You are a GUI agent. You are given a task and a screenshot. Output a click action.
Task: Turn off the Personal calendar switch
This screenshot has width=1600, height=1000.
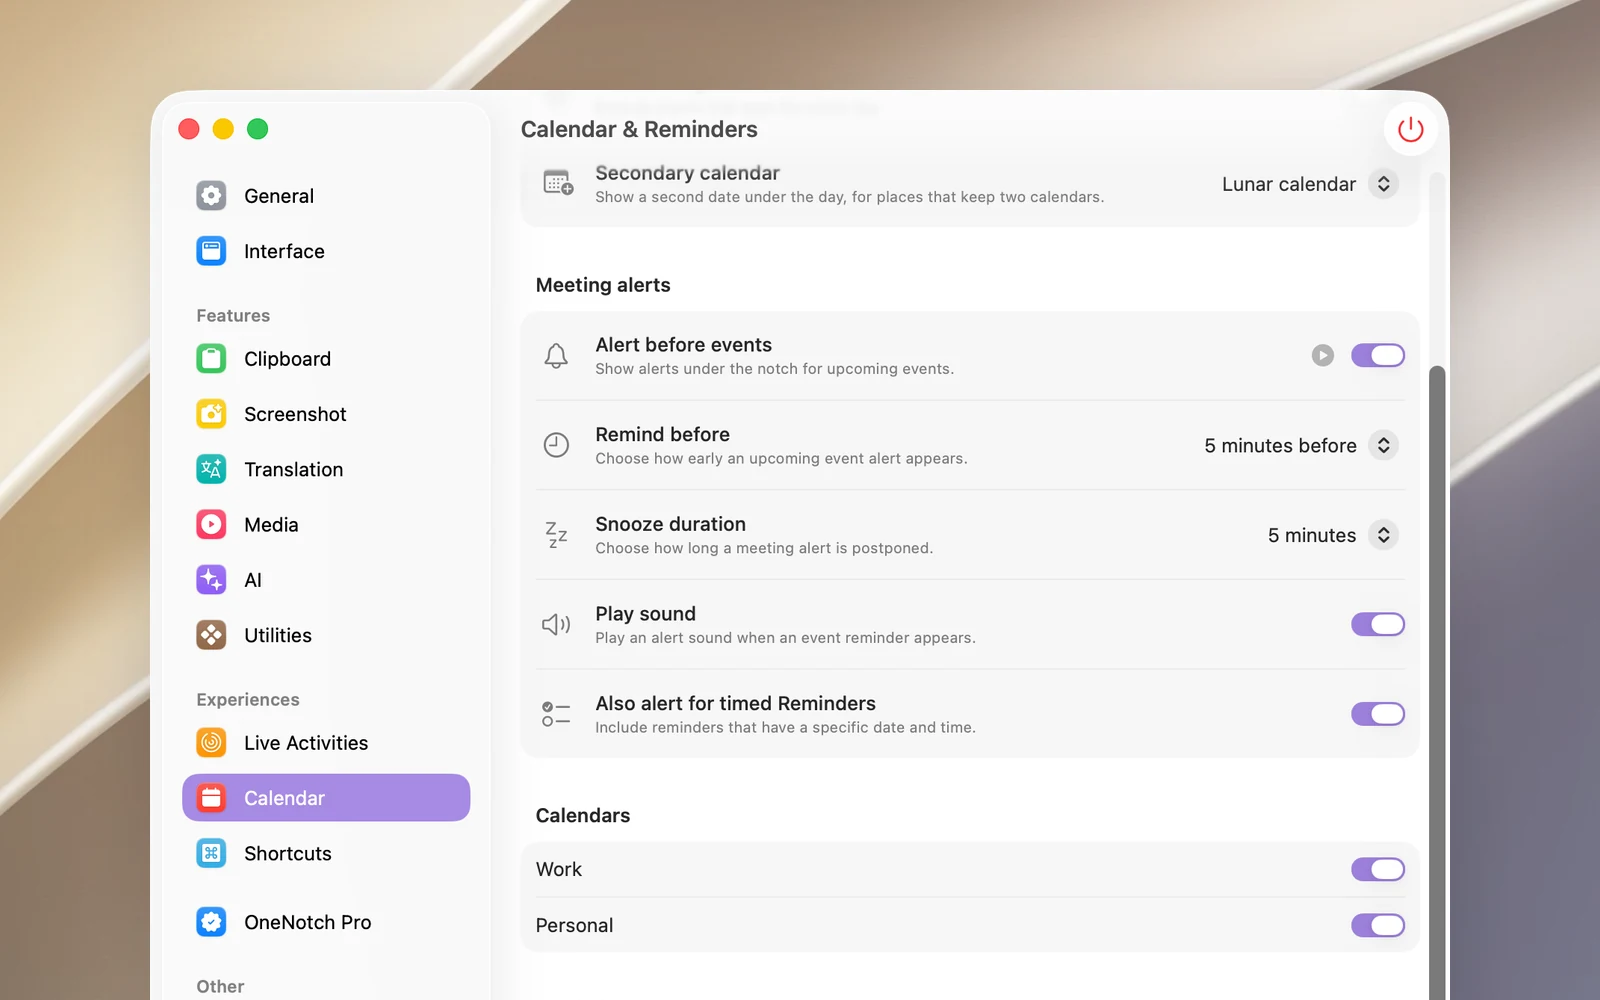[x=1378, y=925]
